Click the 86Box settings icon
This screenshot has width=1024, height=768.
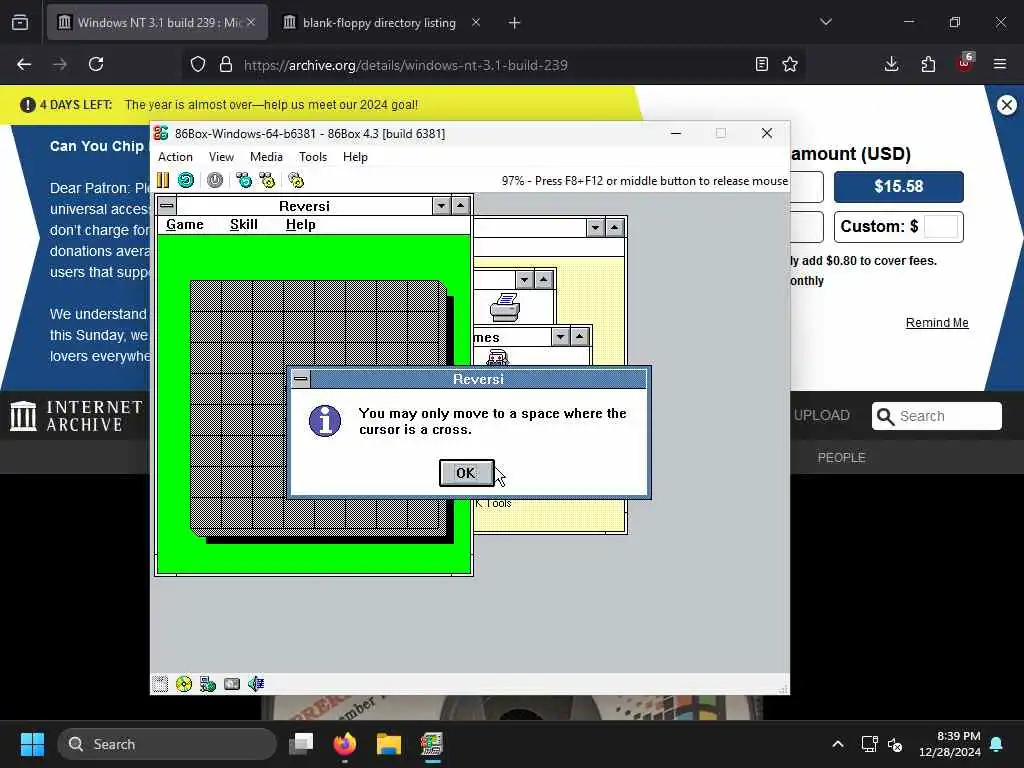coord(296,180)
